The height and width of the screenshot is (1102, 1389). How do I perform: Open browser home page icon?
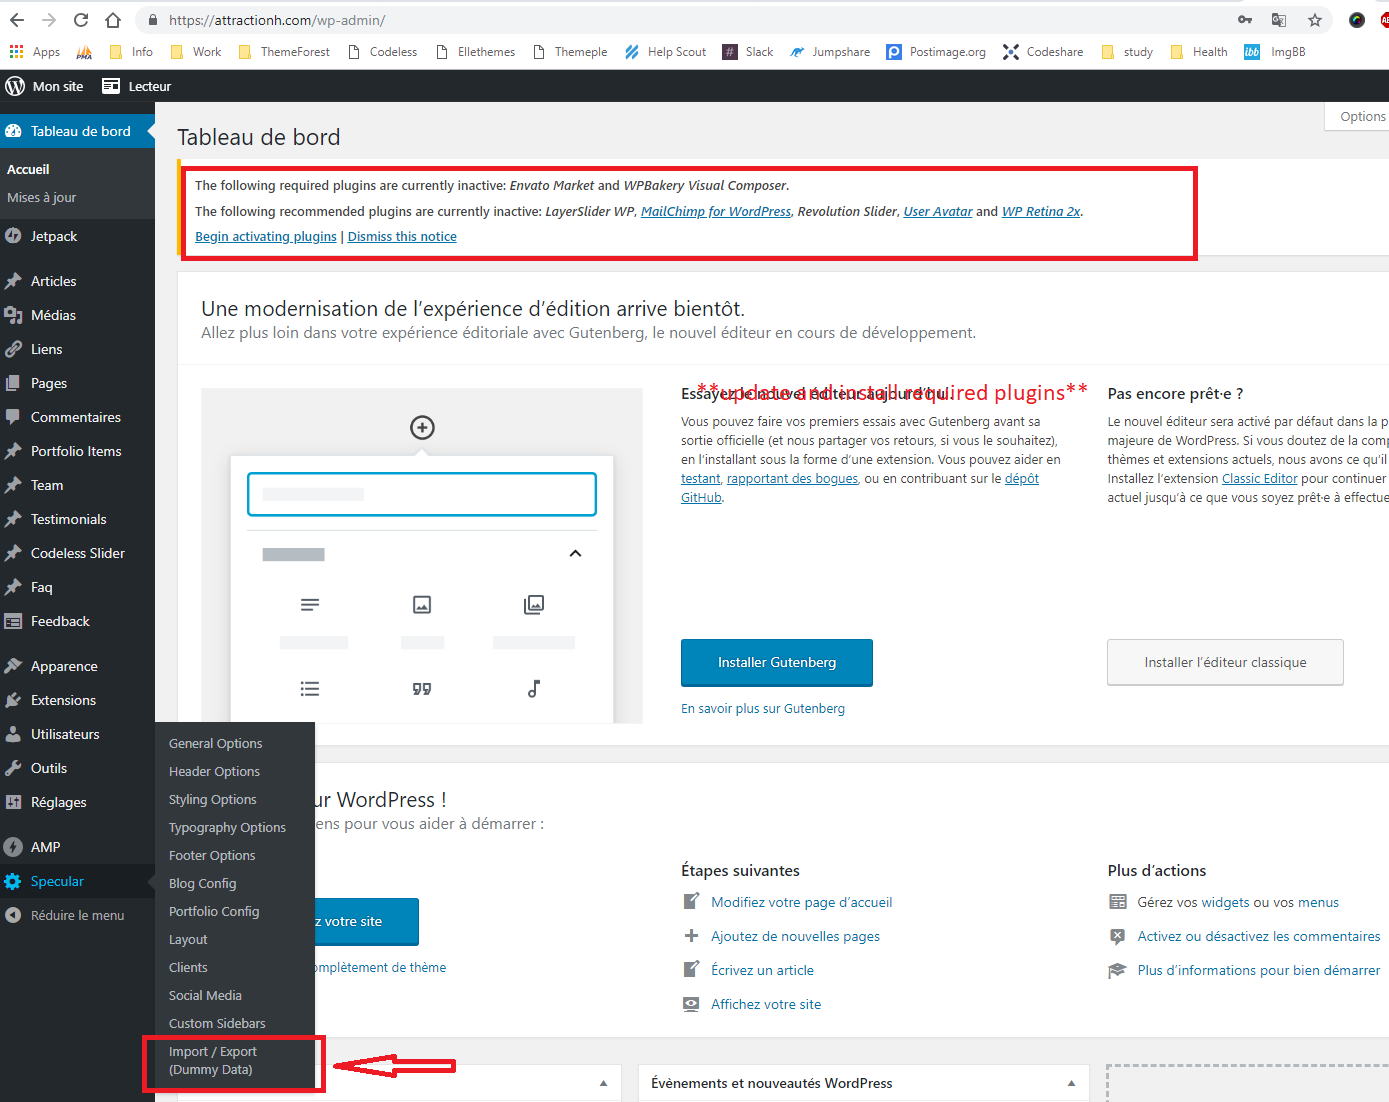[113, 20]
